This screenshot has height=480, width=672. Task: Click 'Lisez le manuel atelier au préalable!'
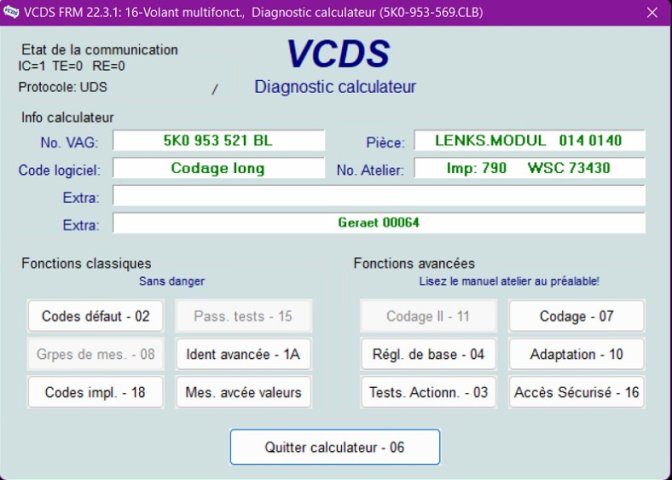coord(509,282)
